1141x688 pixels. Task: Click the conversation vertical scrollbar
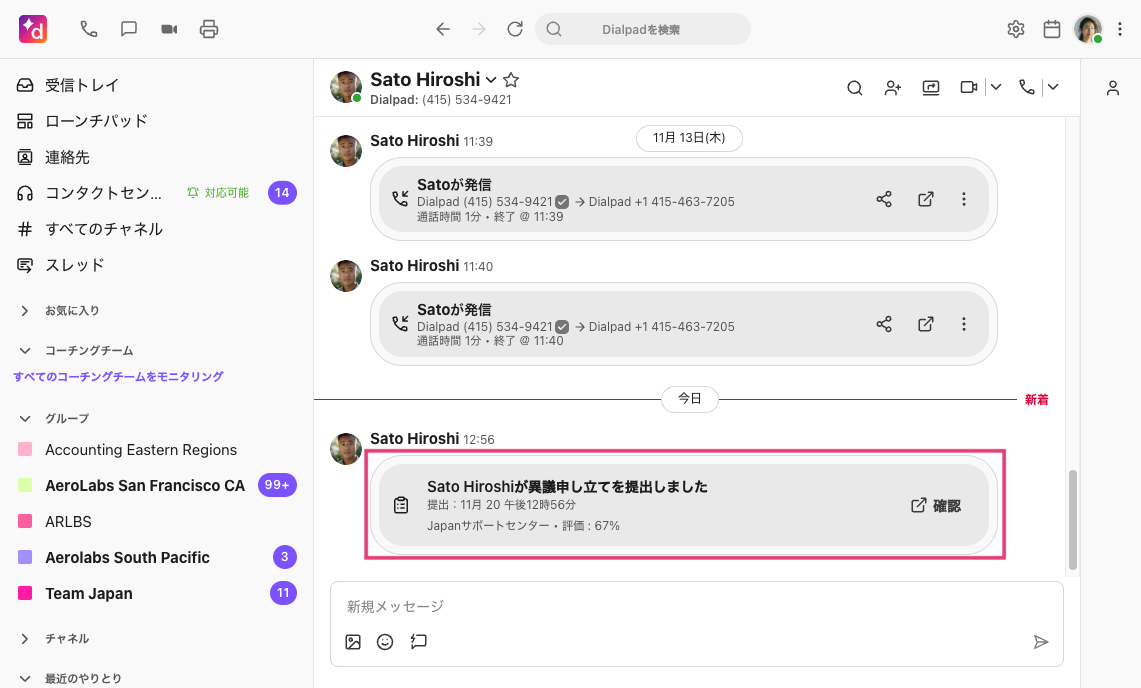(1073, 520)
